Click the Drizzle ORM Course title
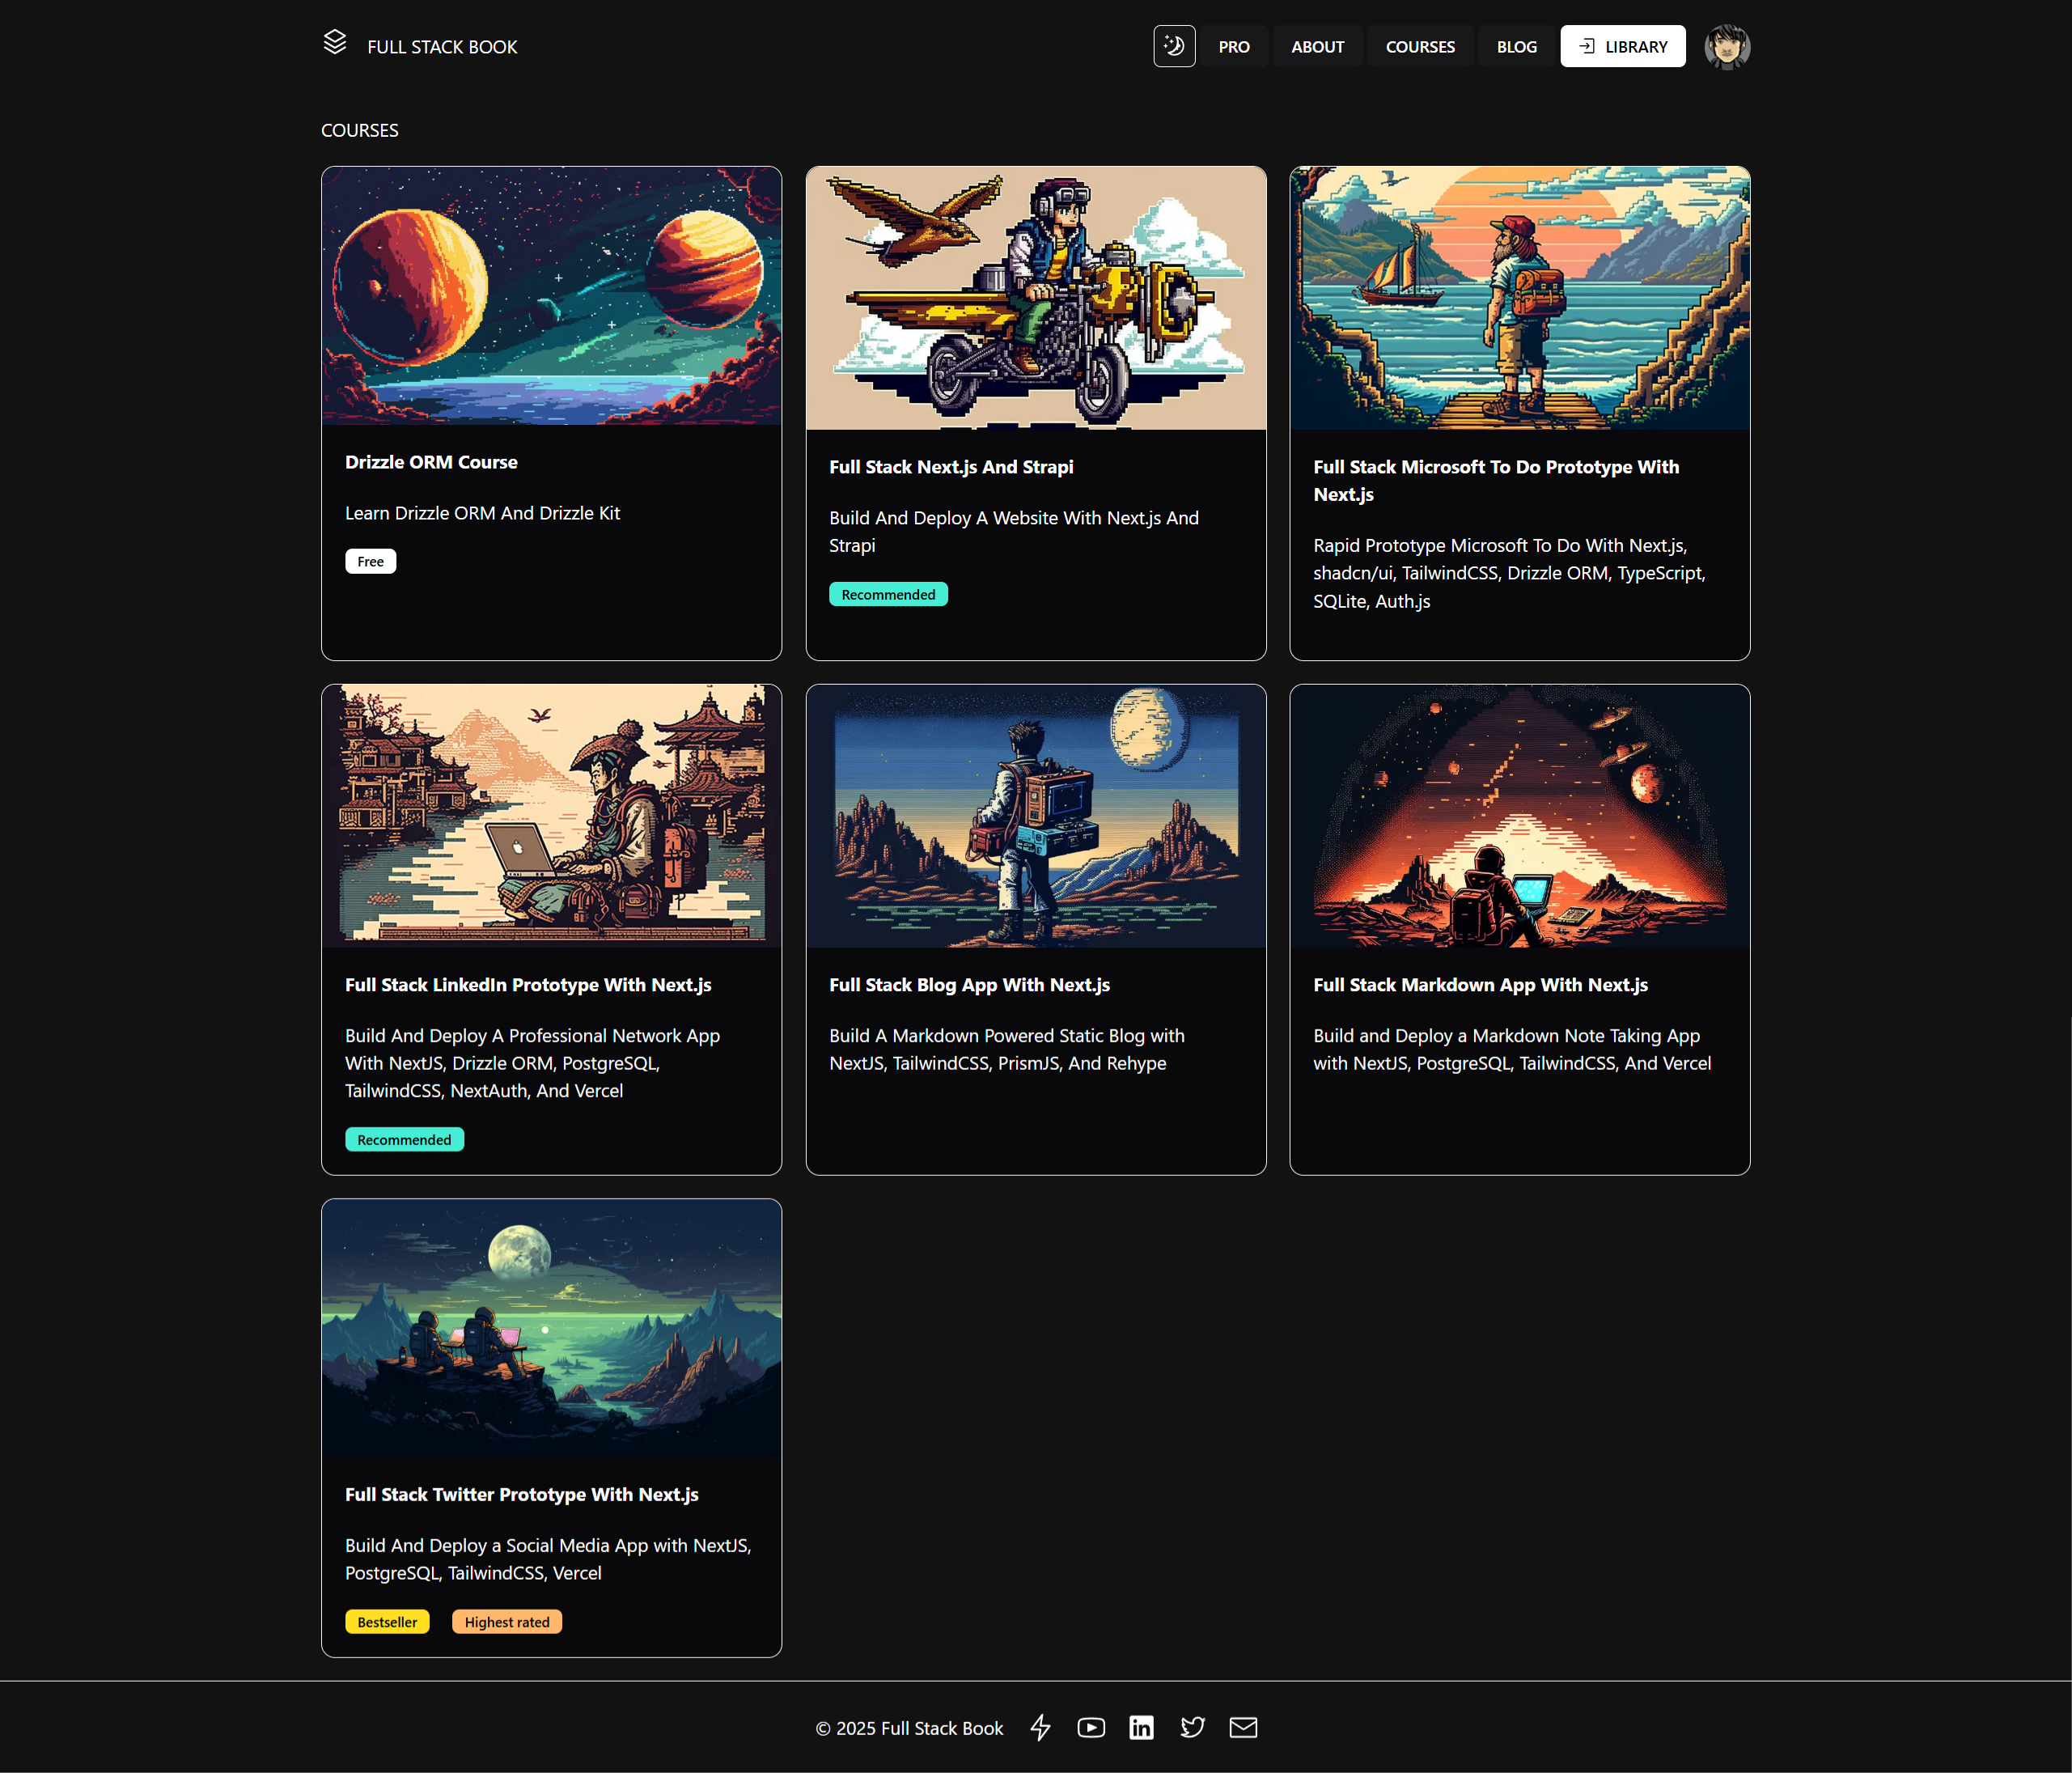The image size is (2072, 1773). coord(431,462)
